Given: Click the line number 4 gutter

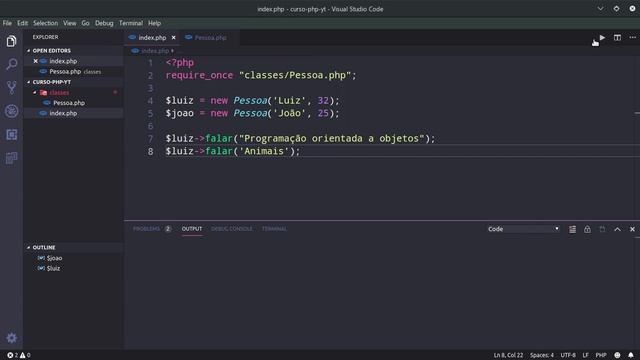Looking at the screenshot, I should (150, 101).
